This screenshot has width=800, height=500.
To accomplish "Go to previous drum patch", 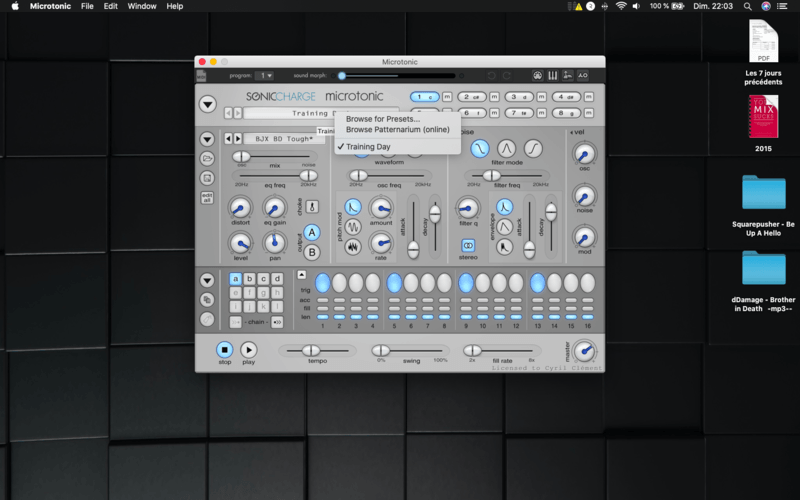I will [x=228, y=138].
